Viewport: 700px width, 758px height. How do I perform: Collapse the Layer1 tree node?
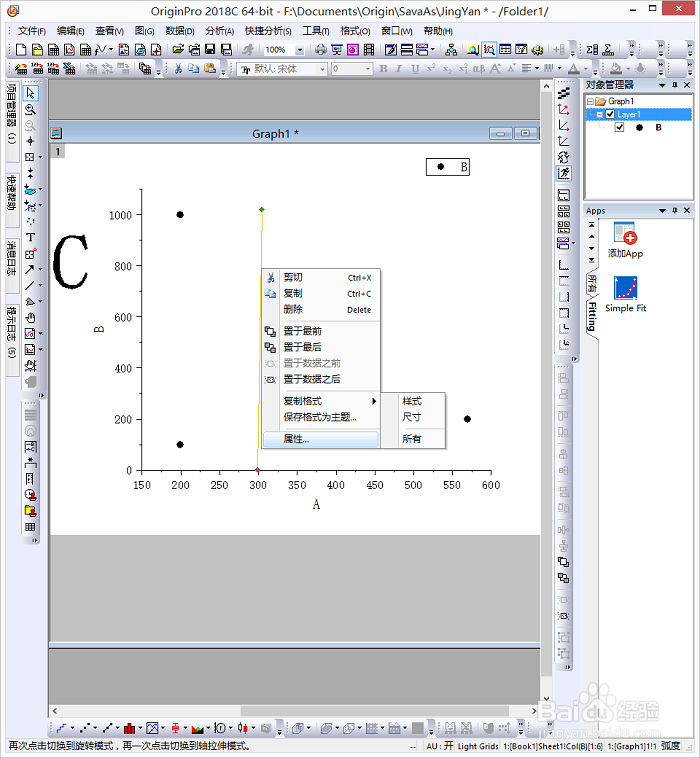point(599,115)
